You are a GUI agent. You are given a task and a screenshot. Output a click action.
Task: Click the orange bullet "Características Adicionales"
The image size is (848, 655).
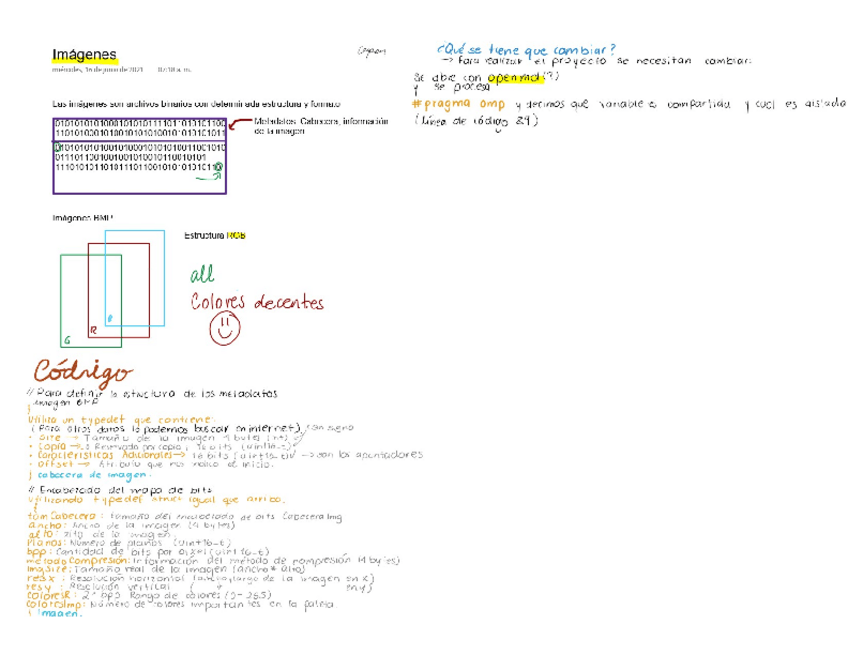105,455
